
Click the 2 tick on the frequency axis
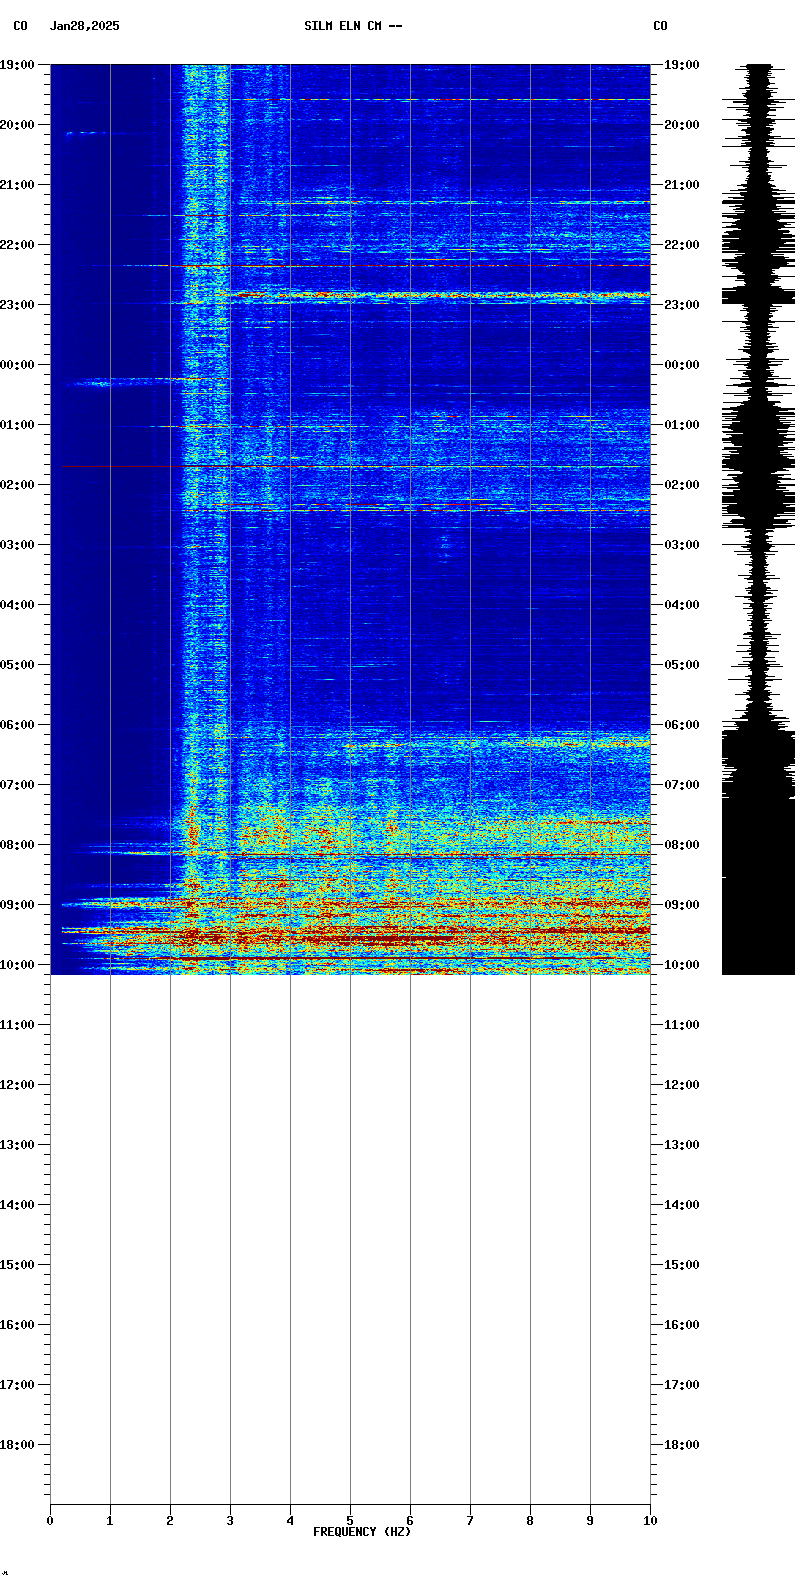[170, 1521]
